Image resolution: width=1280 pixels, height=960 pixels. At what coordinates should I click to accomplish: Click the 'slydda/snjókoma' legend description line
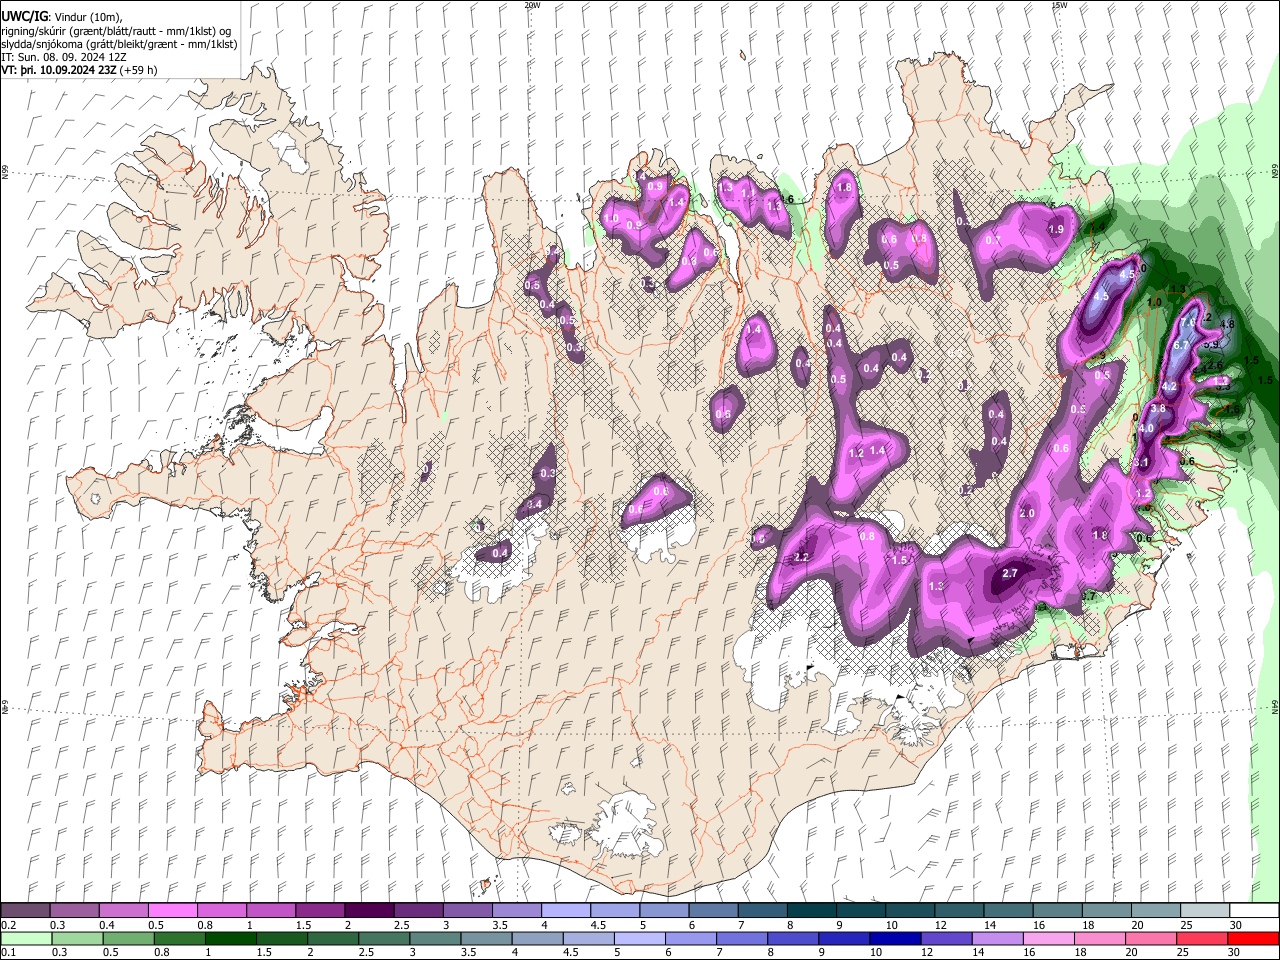pos(119,44)
